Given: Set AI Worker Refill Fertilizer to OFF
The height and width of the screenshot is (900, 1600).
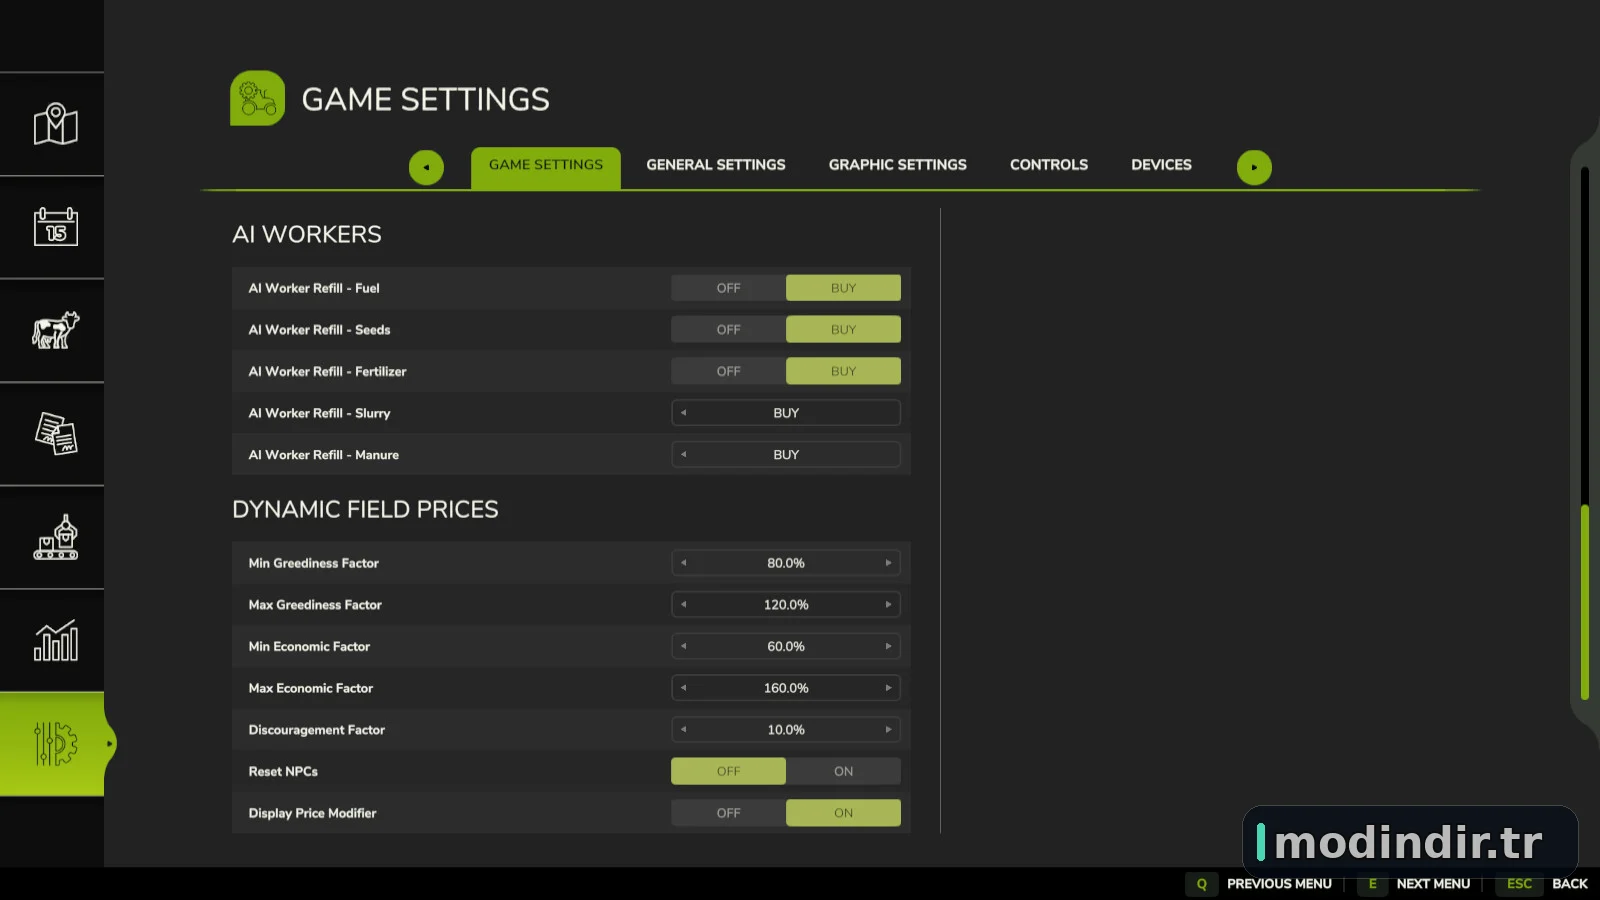Looking at the screenshot, I should click(728, 371).
